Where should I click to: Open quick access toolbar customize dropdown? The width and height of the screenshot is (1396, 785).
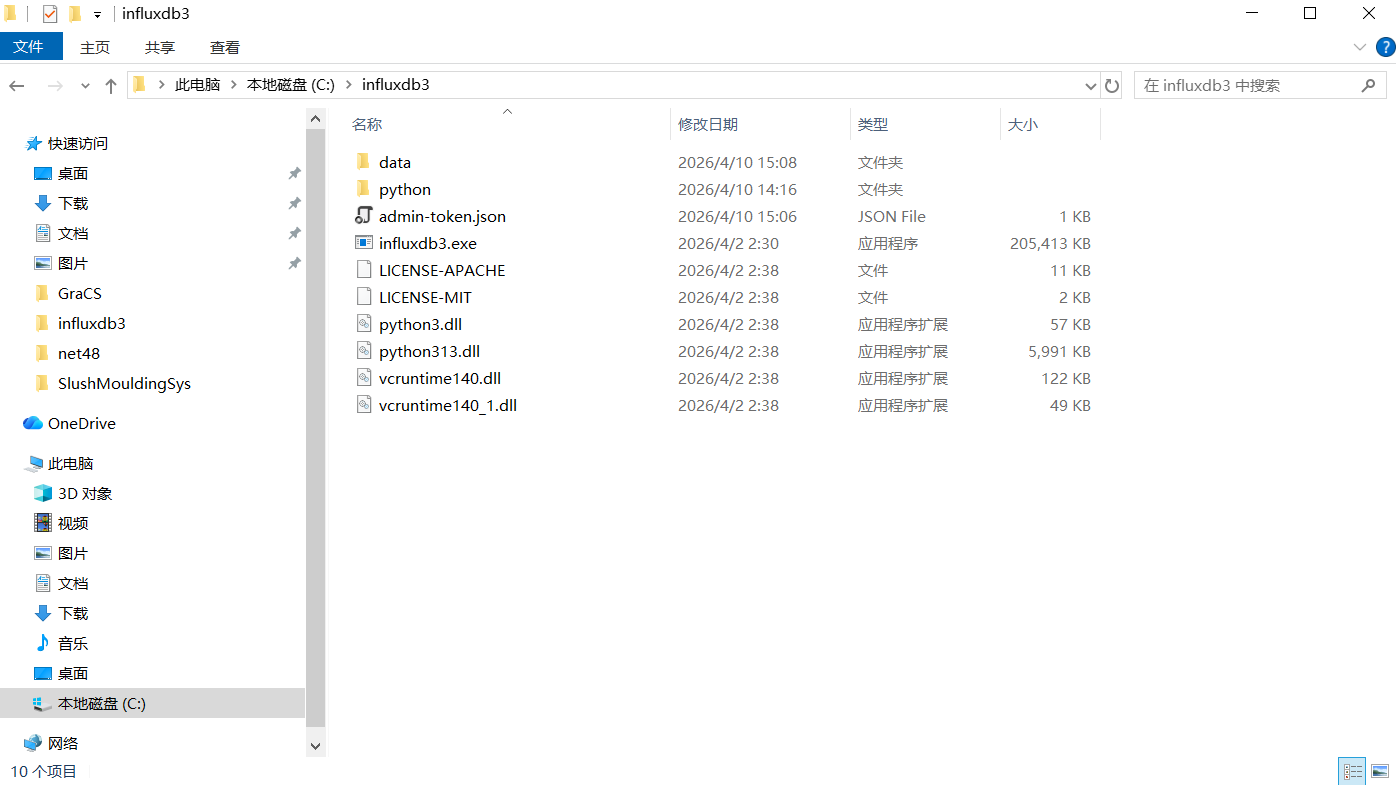click(98, 14)
